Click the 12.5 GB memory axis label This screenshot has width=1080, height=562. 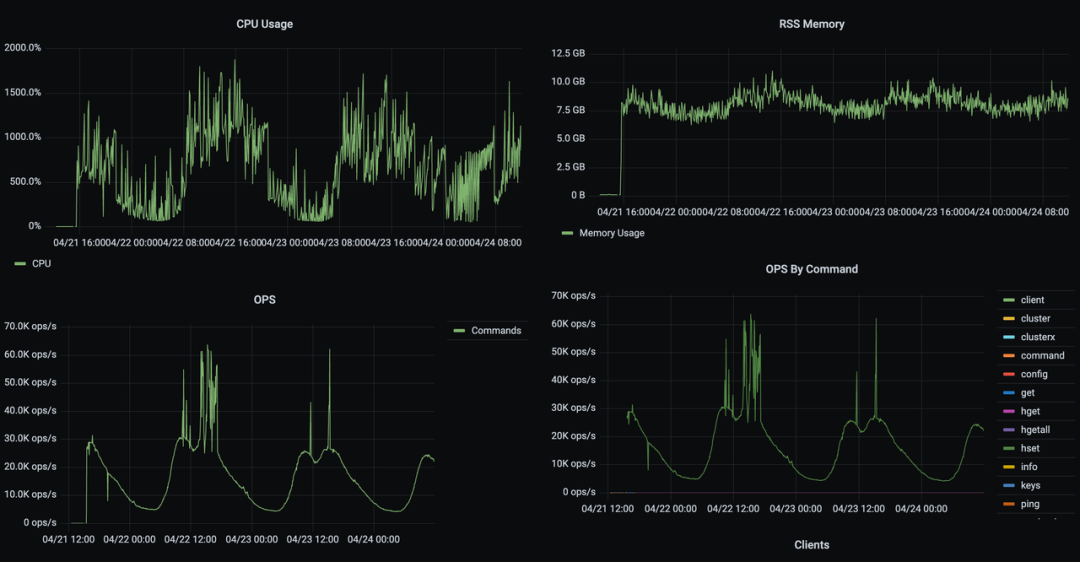[568, 54]
